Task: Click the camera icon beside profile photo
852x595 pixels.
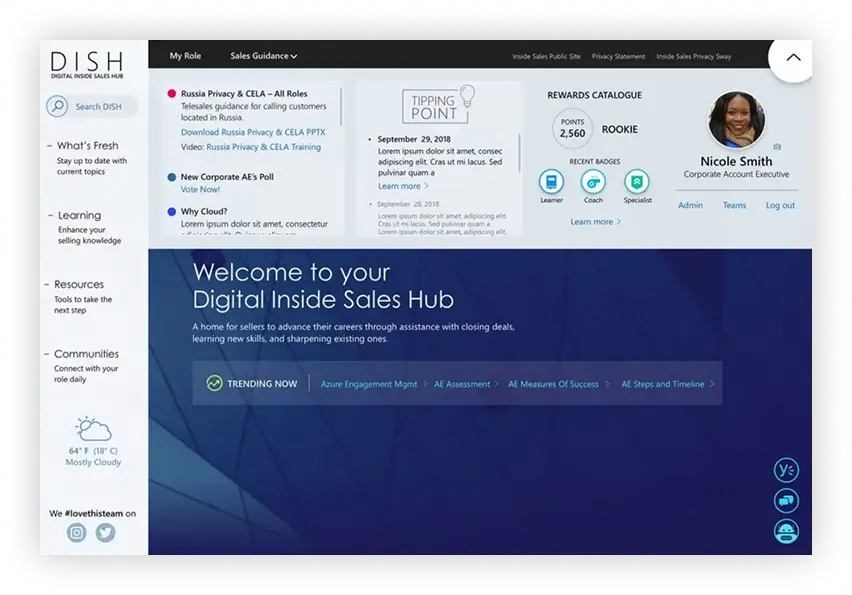Action: click(778, 147)
